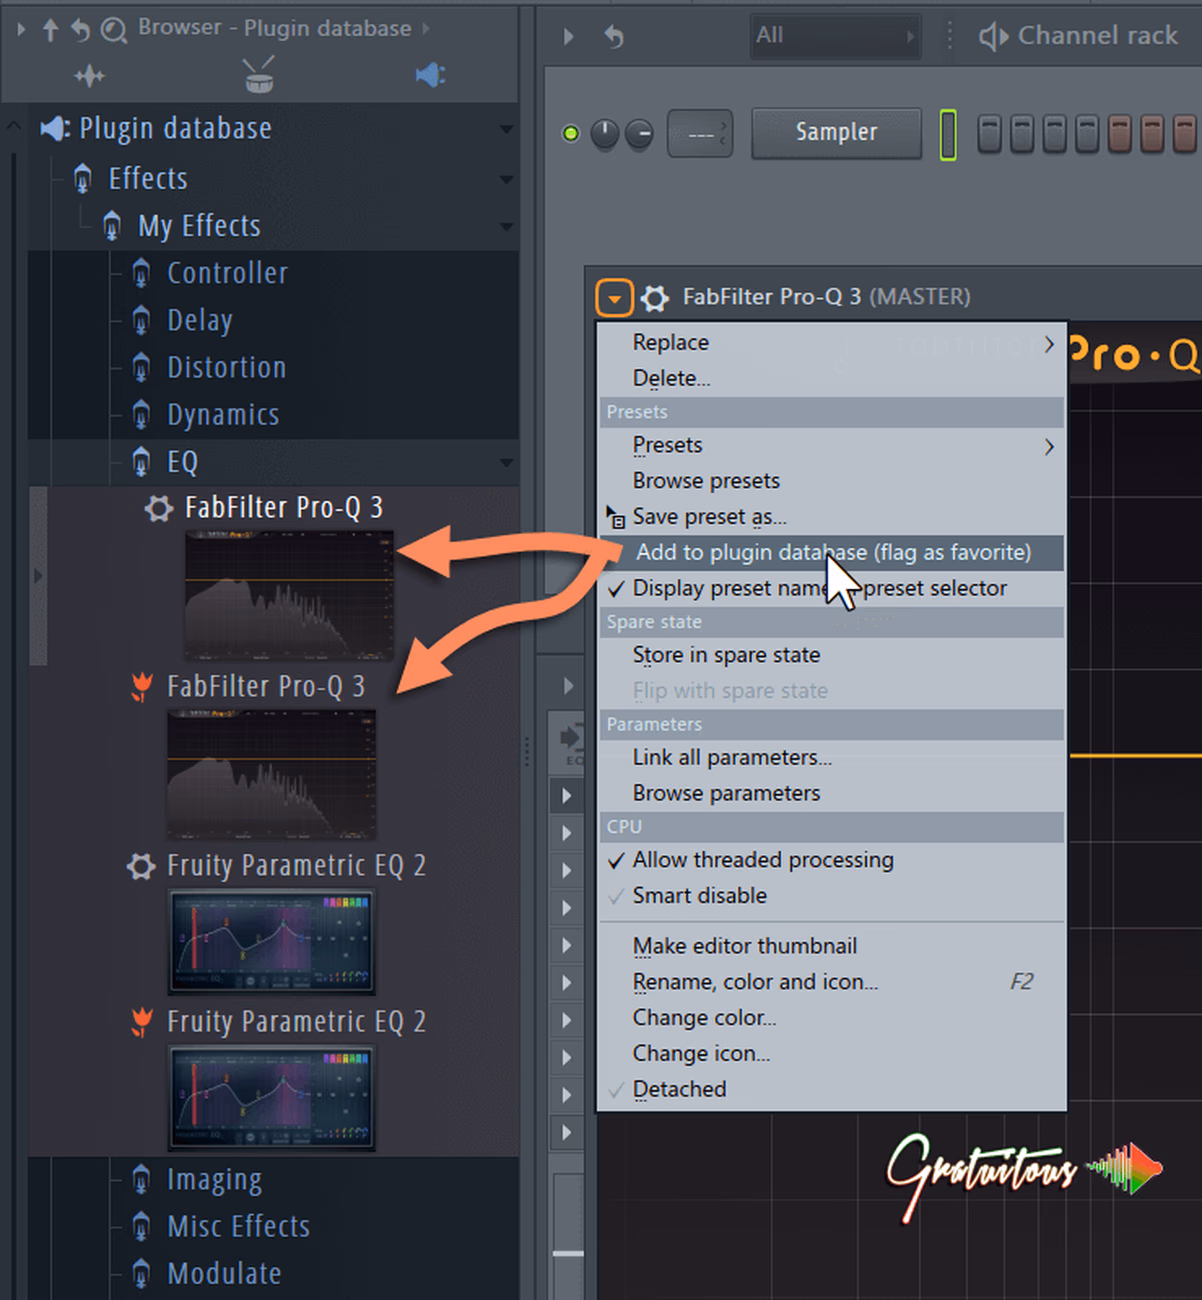The height and width of the screenshot is (1300, 1202).
Task: Click Fruity Parametric EQ 2 gear icon
Action: [141, 866]
